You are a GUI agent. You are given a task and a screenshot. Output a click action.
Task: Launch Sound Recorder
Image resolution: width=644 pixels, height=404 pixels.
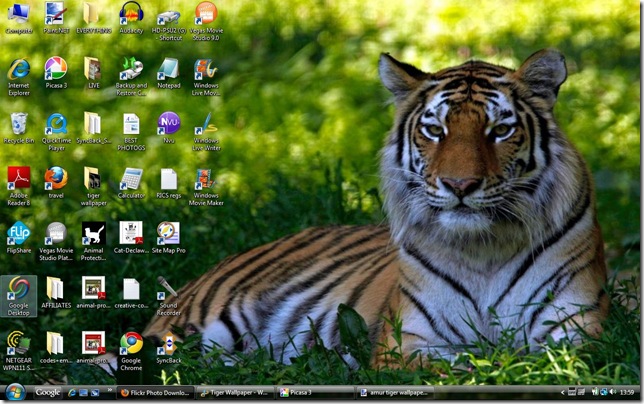169,296
